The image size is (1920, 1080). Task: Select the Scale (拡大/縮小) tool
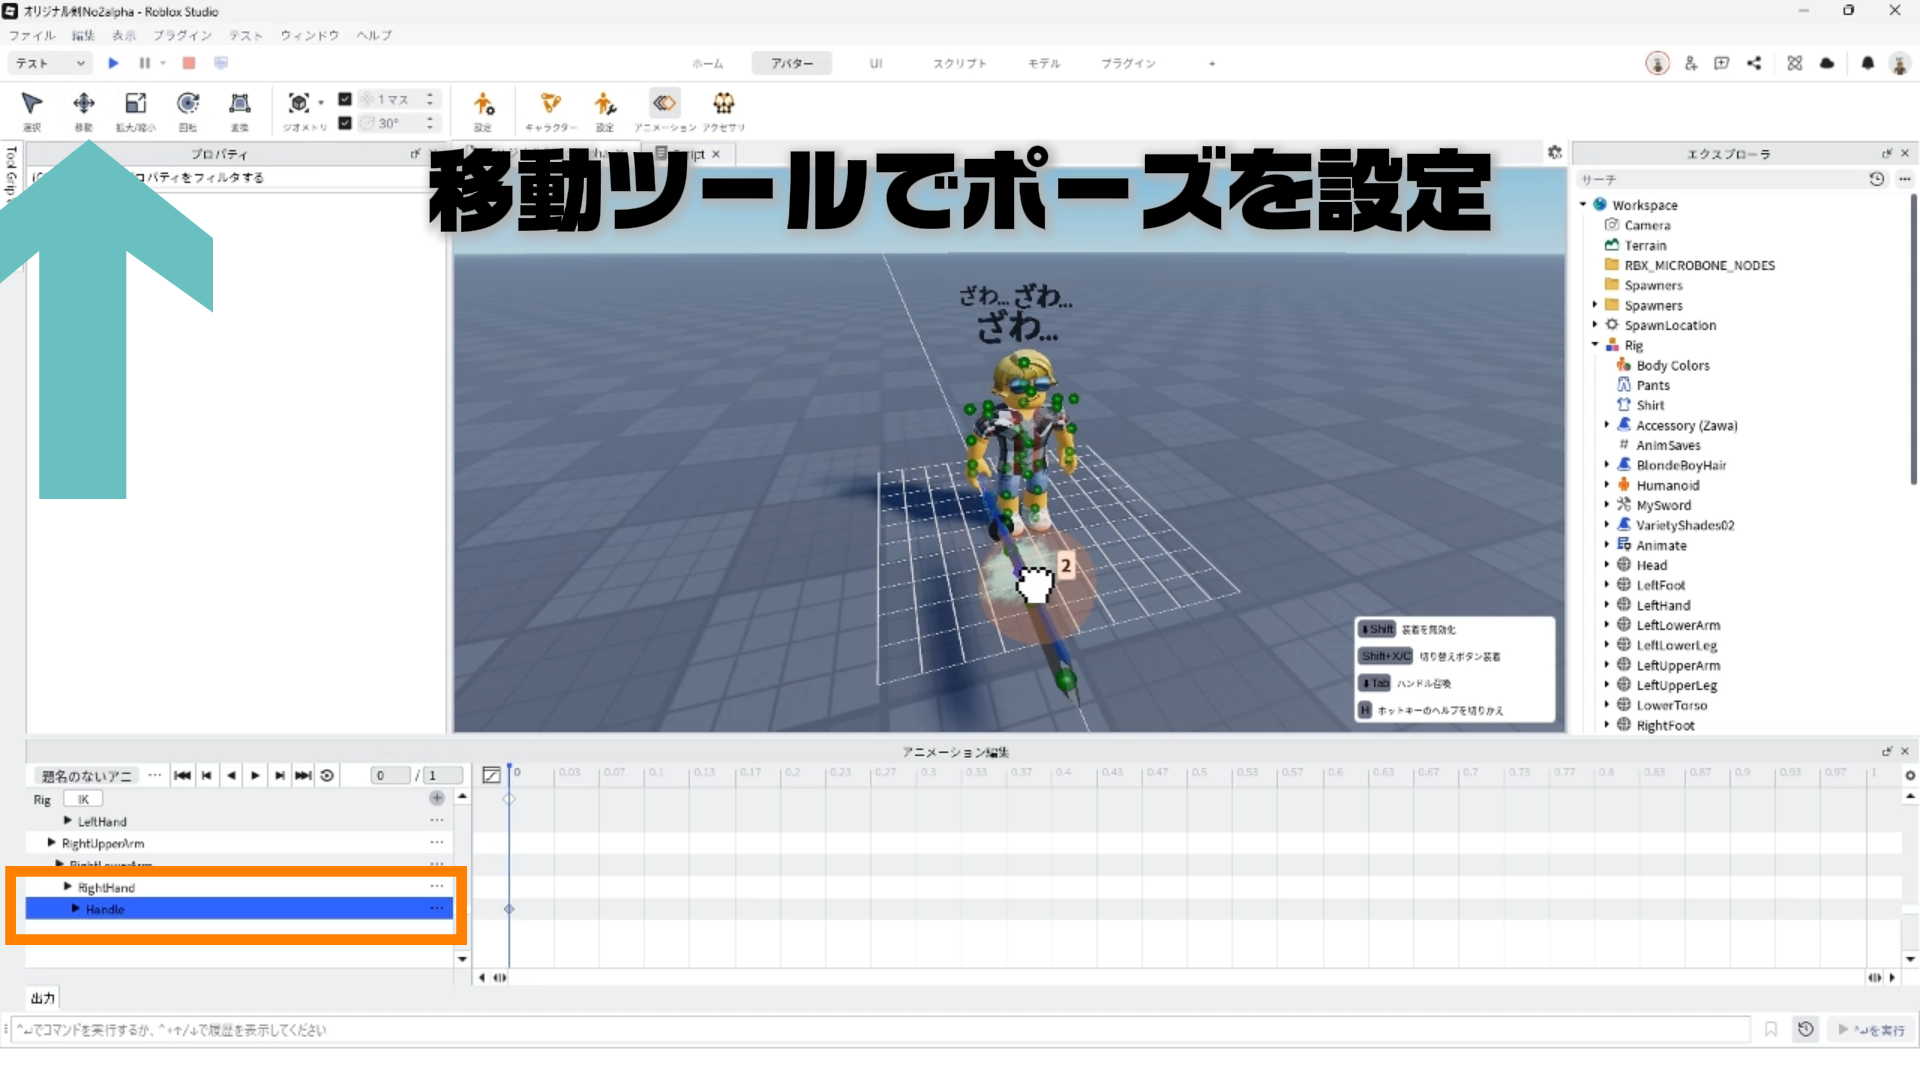(135, 104)
